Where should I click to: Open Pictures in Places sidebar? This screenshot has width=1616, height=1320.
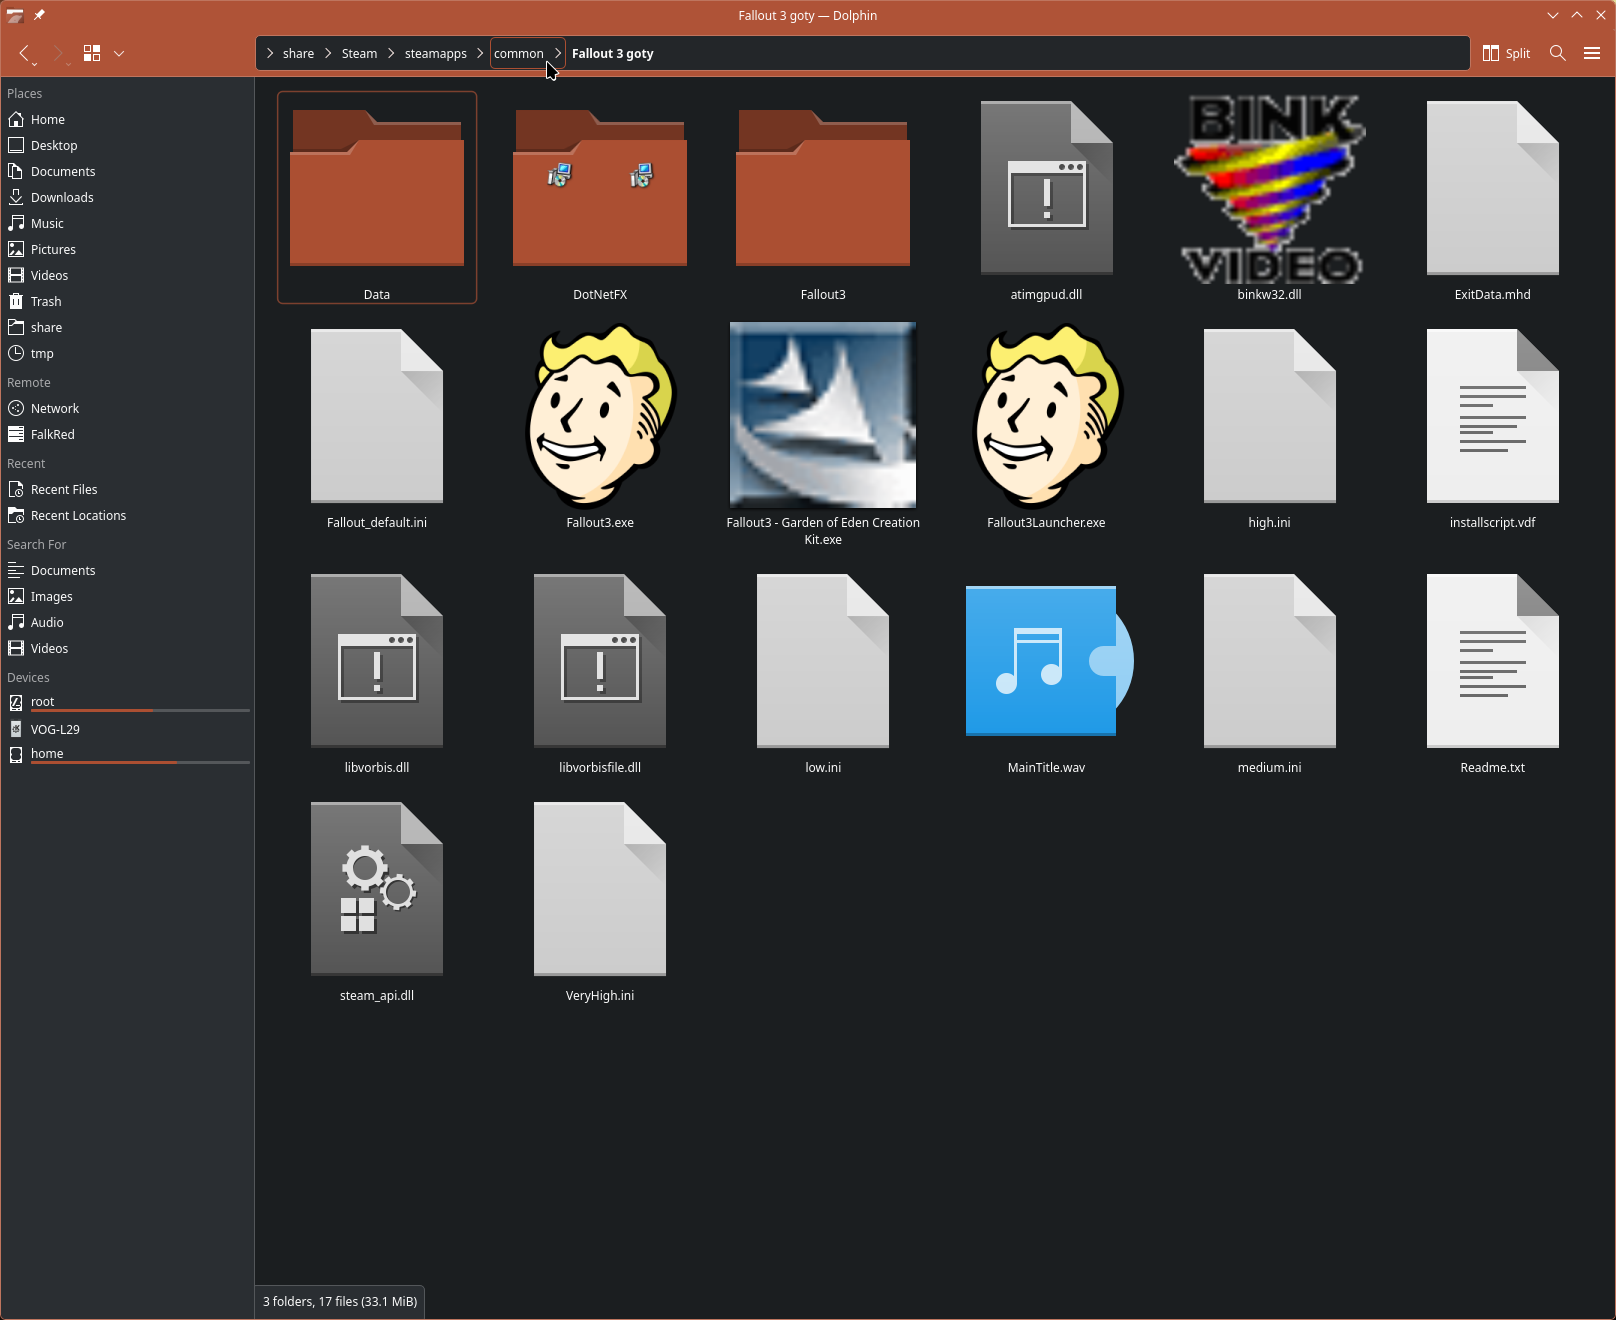pos(127,249)
